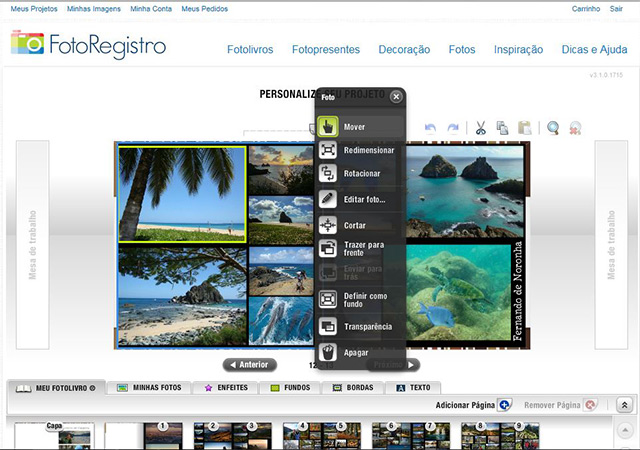Select the rocky beach photo under tree
Screen dimensions: 640x450
tap(182, 296)
